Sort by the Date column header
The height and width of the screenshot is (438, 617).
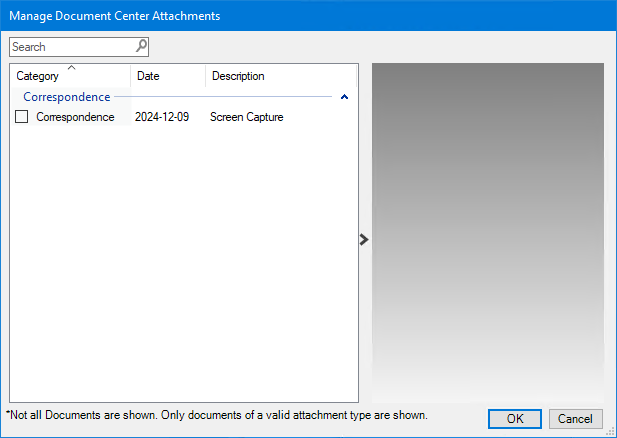(148, 76)
